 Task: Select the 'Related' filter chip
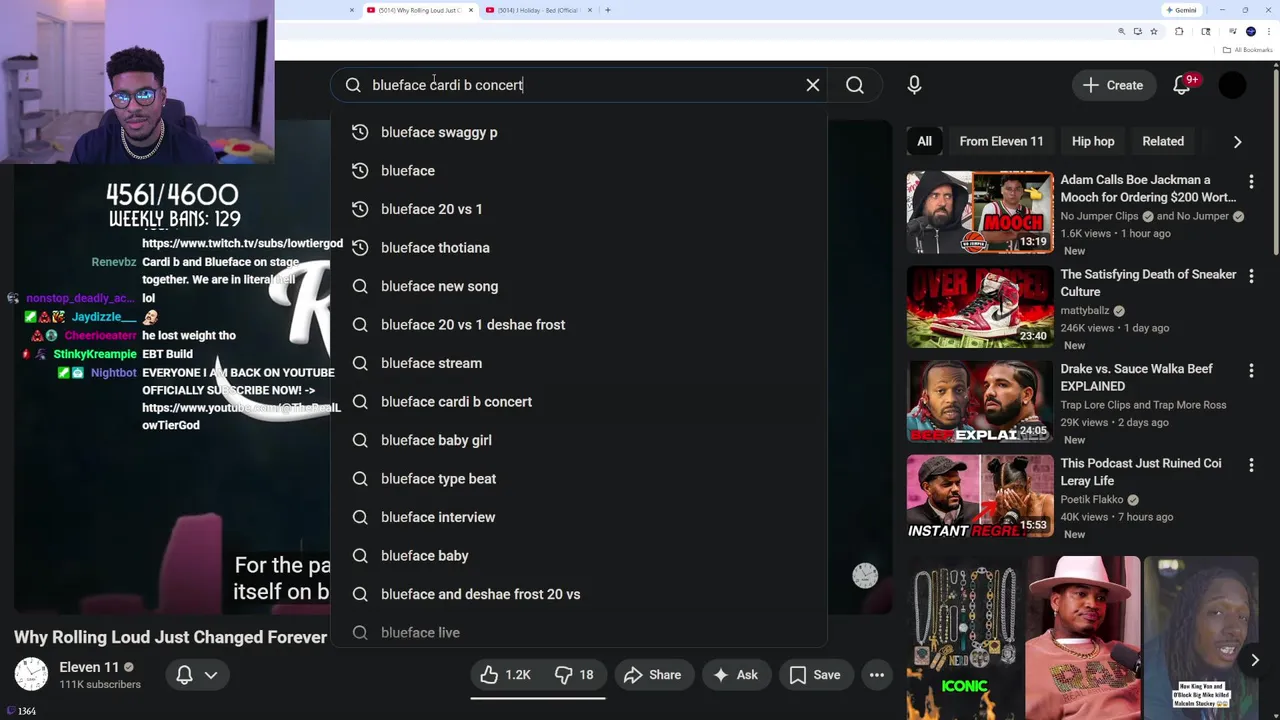click(1163, 141)
